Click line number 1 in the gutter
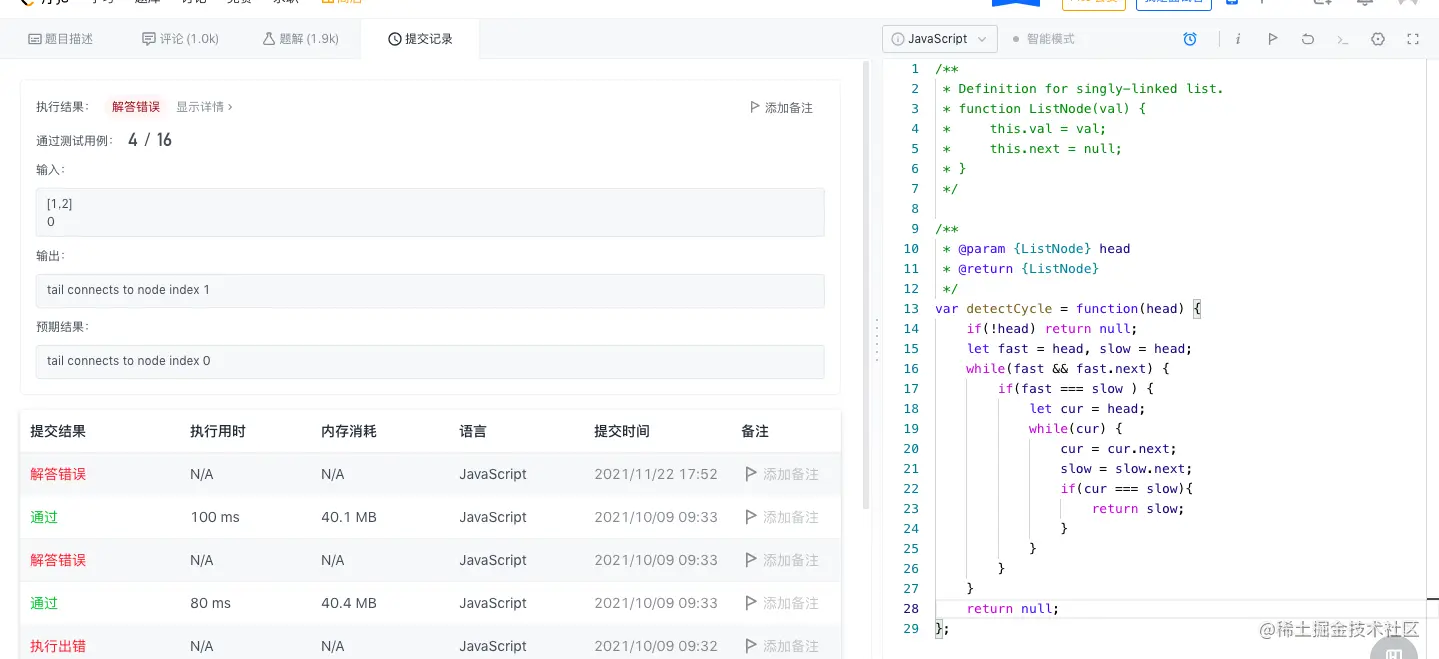The width and height of the screenshot is (1439, 659). [x=914, y=68]
